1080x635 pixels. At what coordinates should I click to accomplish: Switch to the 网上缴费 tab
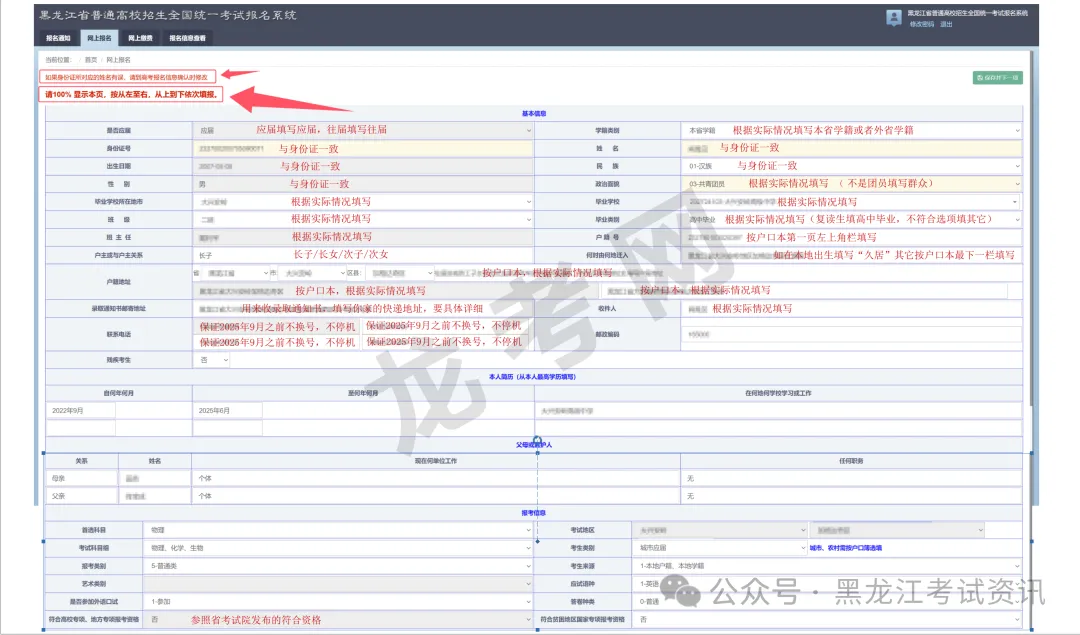tap(139, 38)
